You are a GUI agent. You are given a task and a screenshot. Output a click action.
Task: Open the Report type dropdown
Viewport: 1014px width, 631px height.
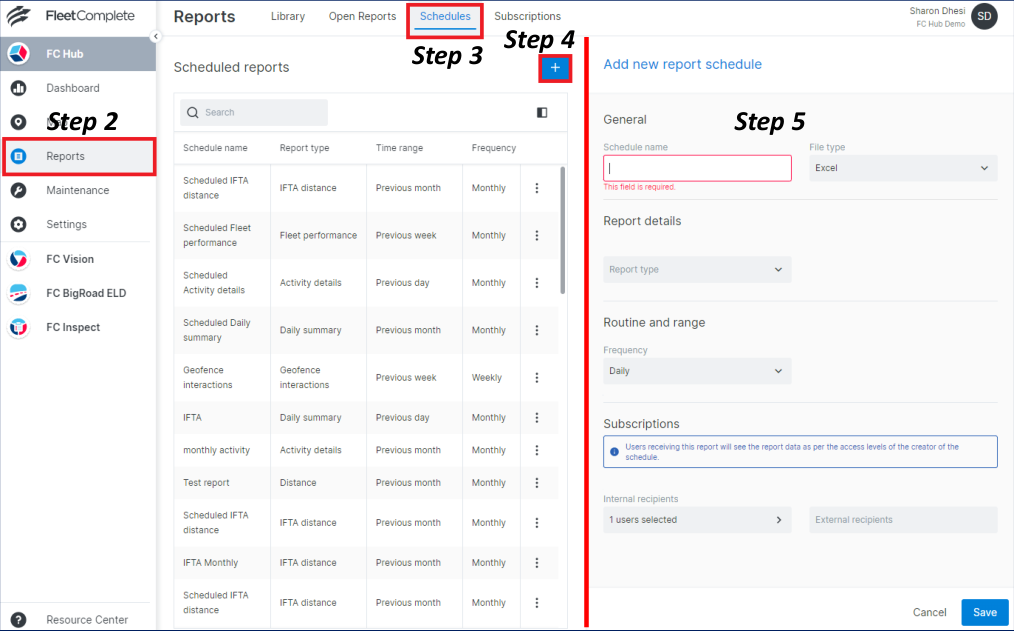coord(697,269)
